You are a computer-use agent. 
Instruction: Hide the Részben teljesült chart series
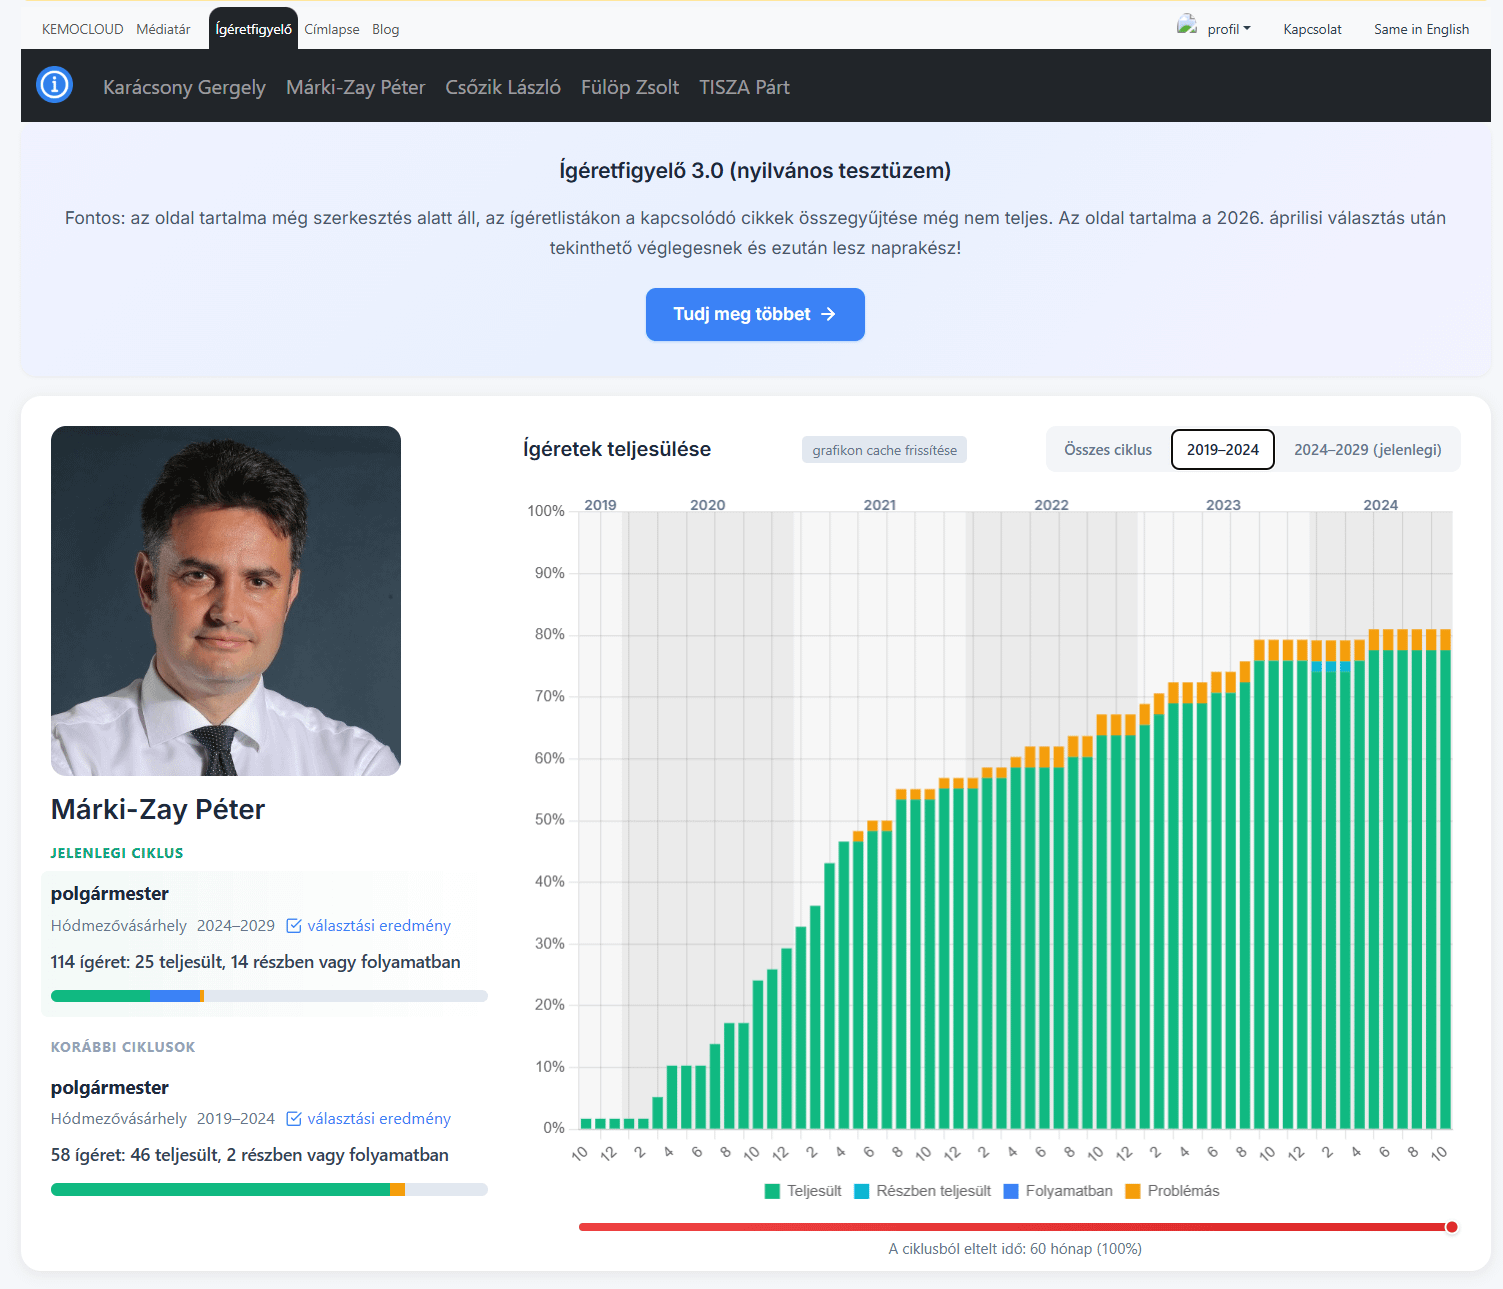pyautogui.click(x=922, y=1191)
